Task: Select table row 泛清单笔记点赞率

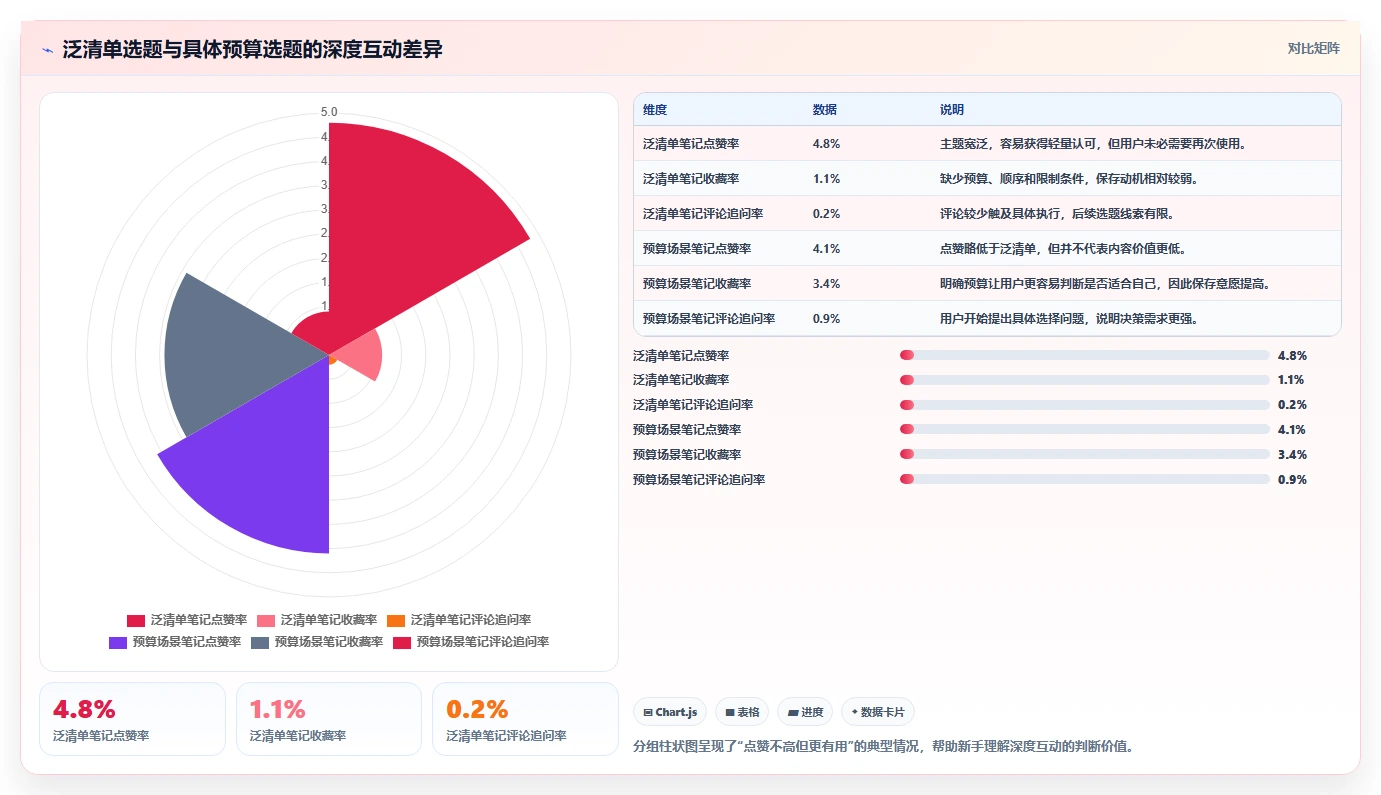Action: [987, 143]
